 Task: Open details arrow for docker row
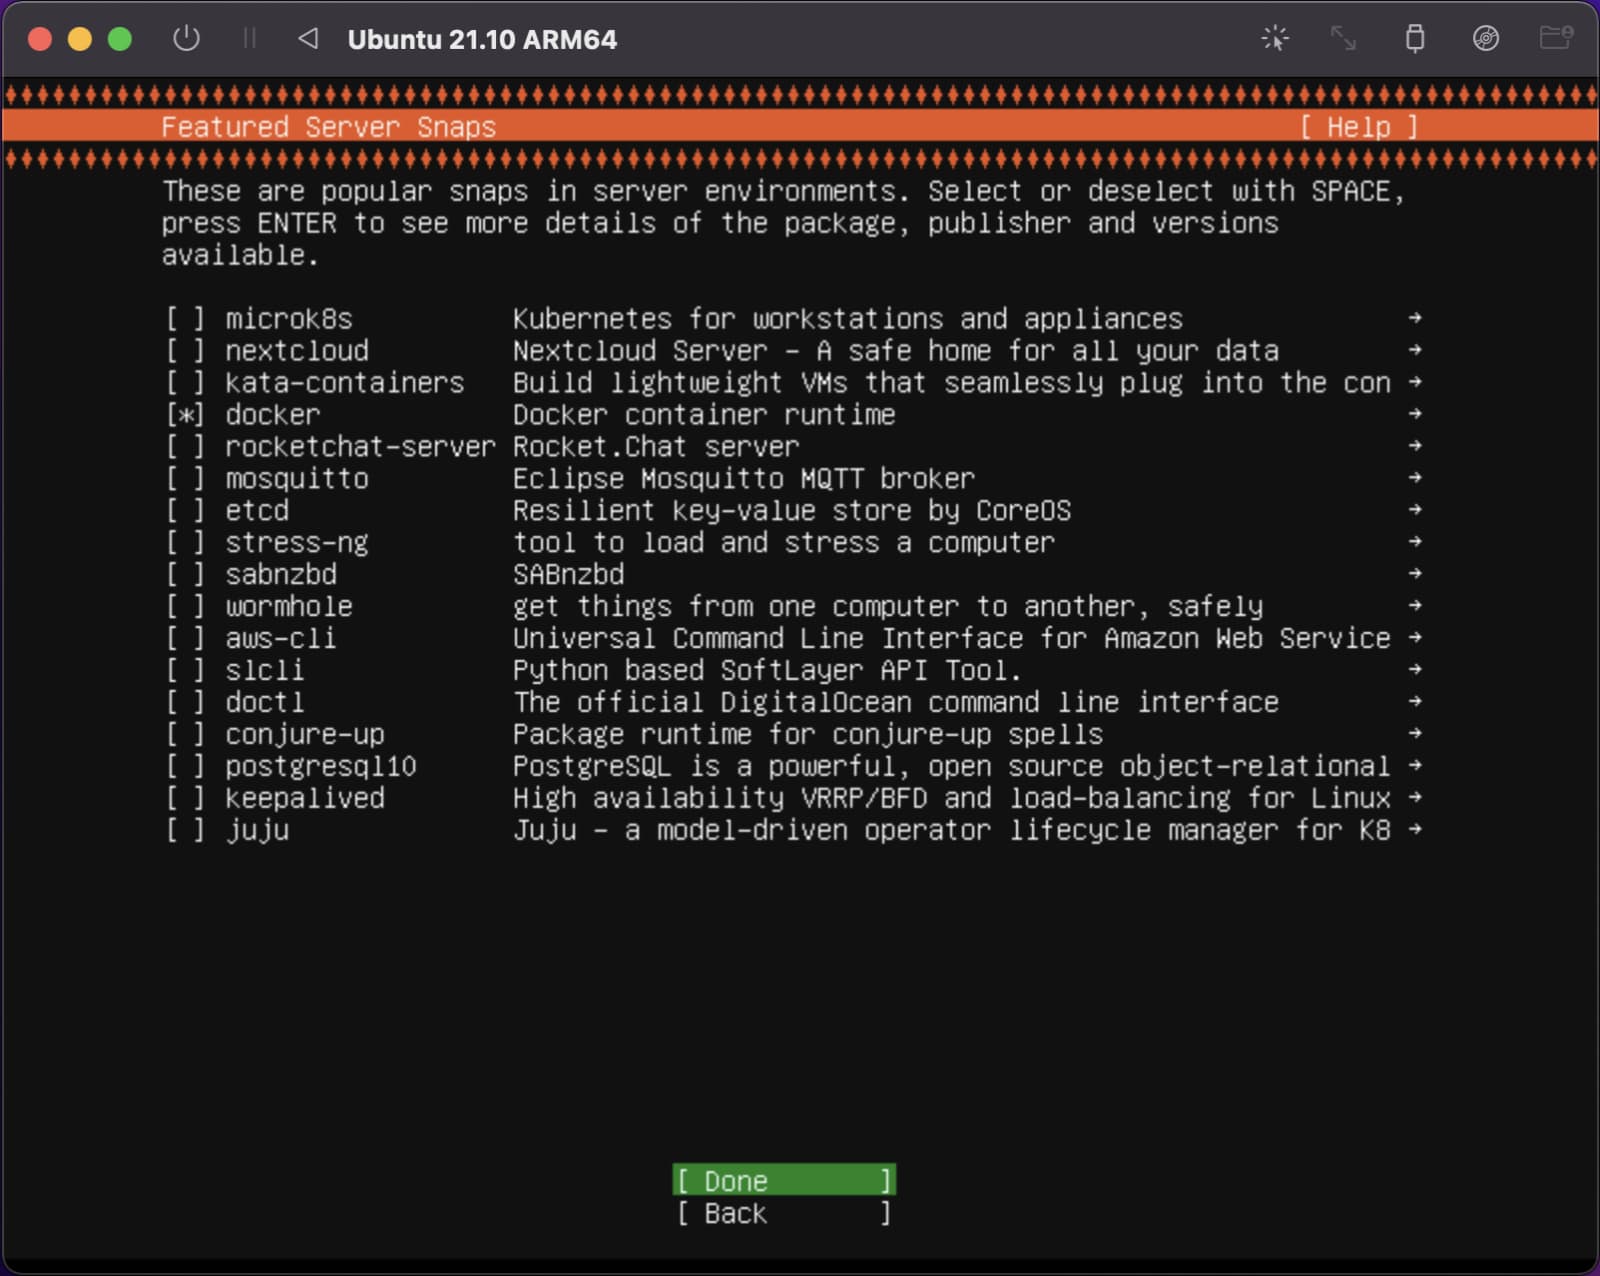pyautogui.click(x=1414, y=414)
